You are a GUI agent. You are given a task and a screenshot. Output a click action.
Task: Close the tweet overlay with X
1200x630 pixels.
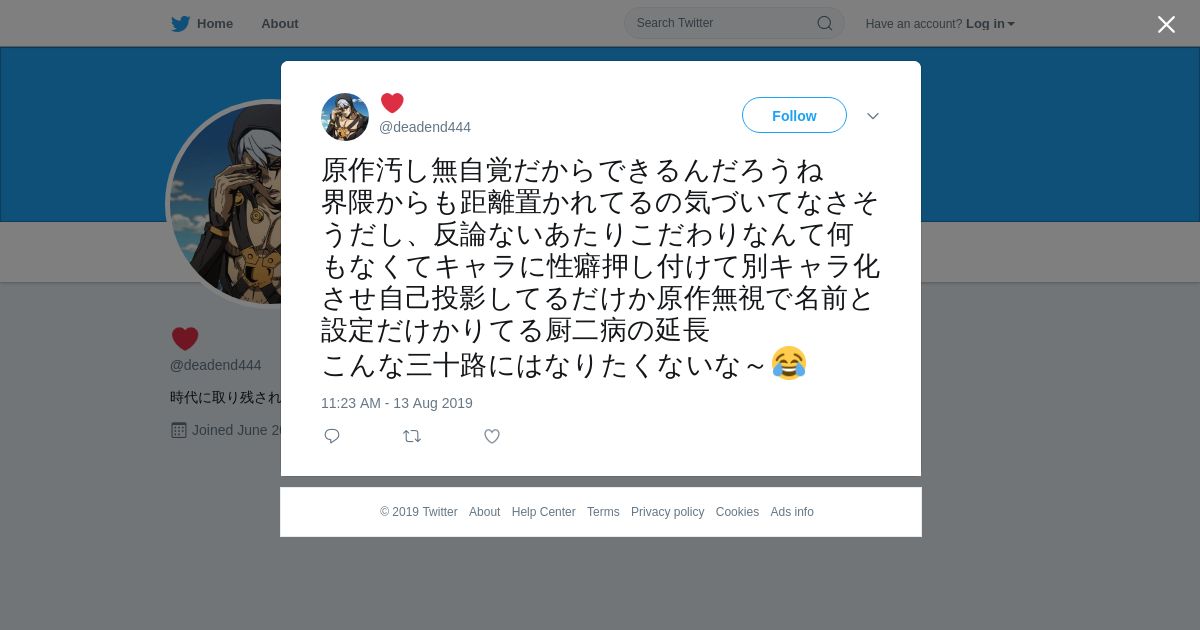(x=1166, y=24)
